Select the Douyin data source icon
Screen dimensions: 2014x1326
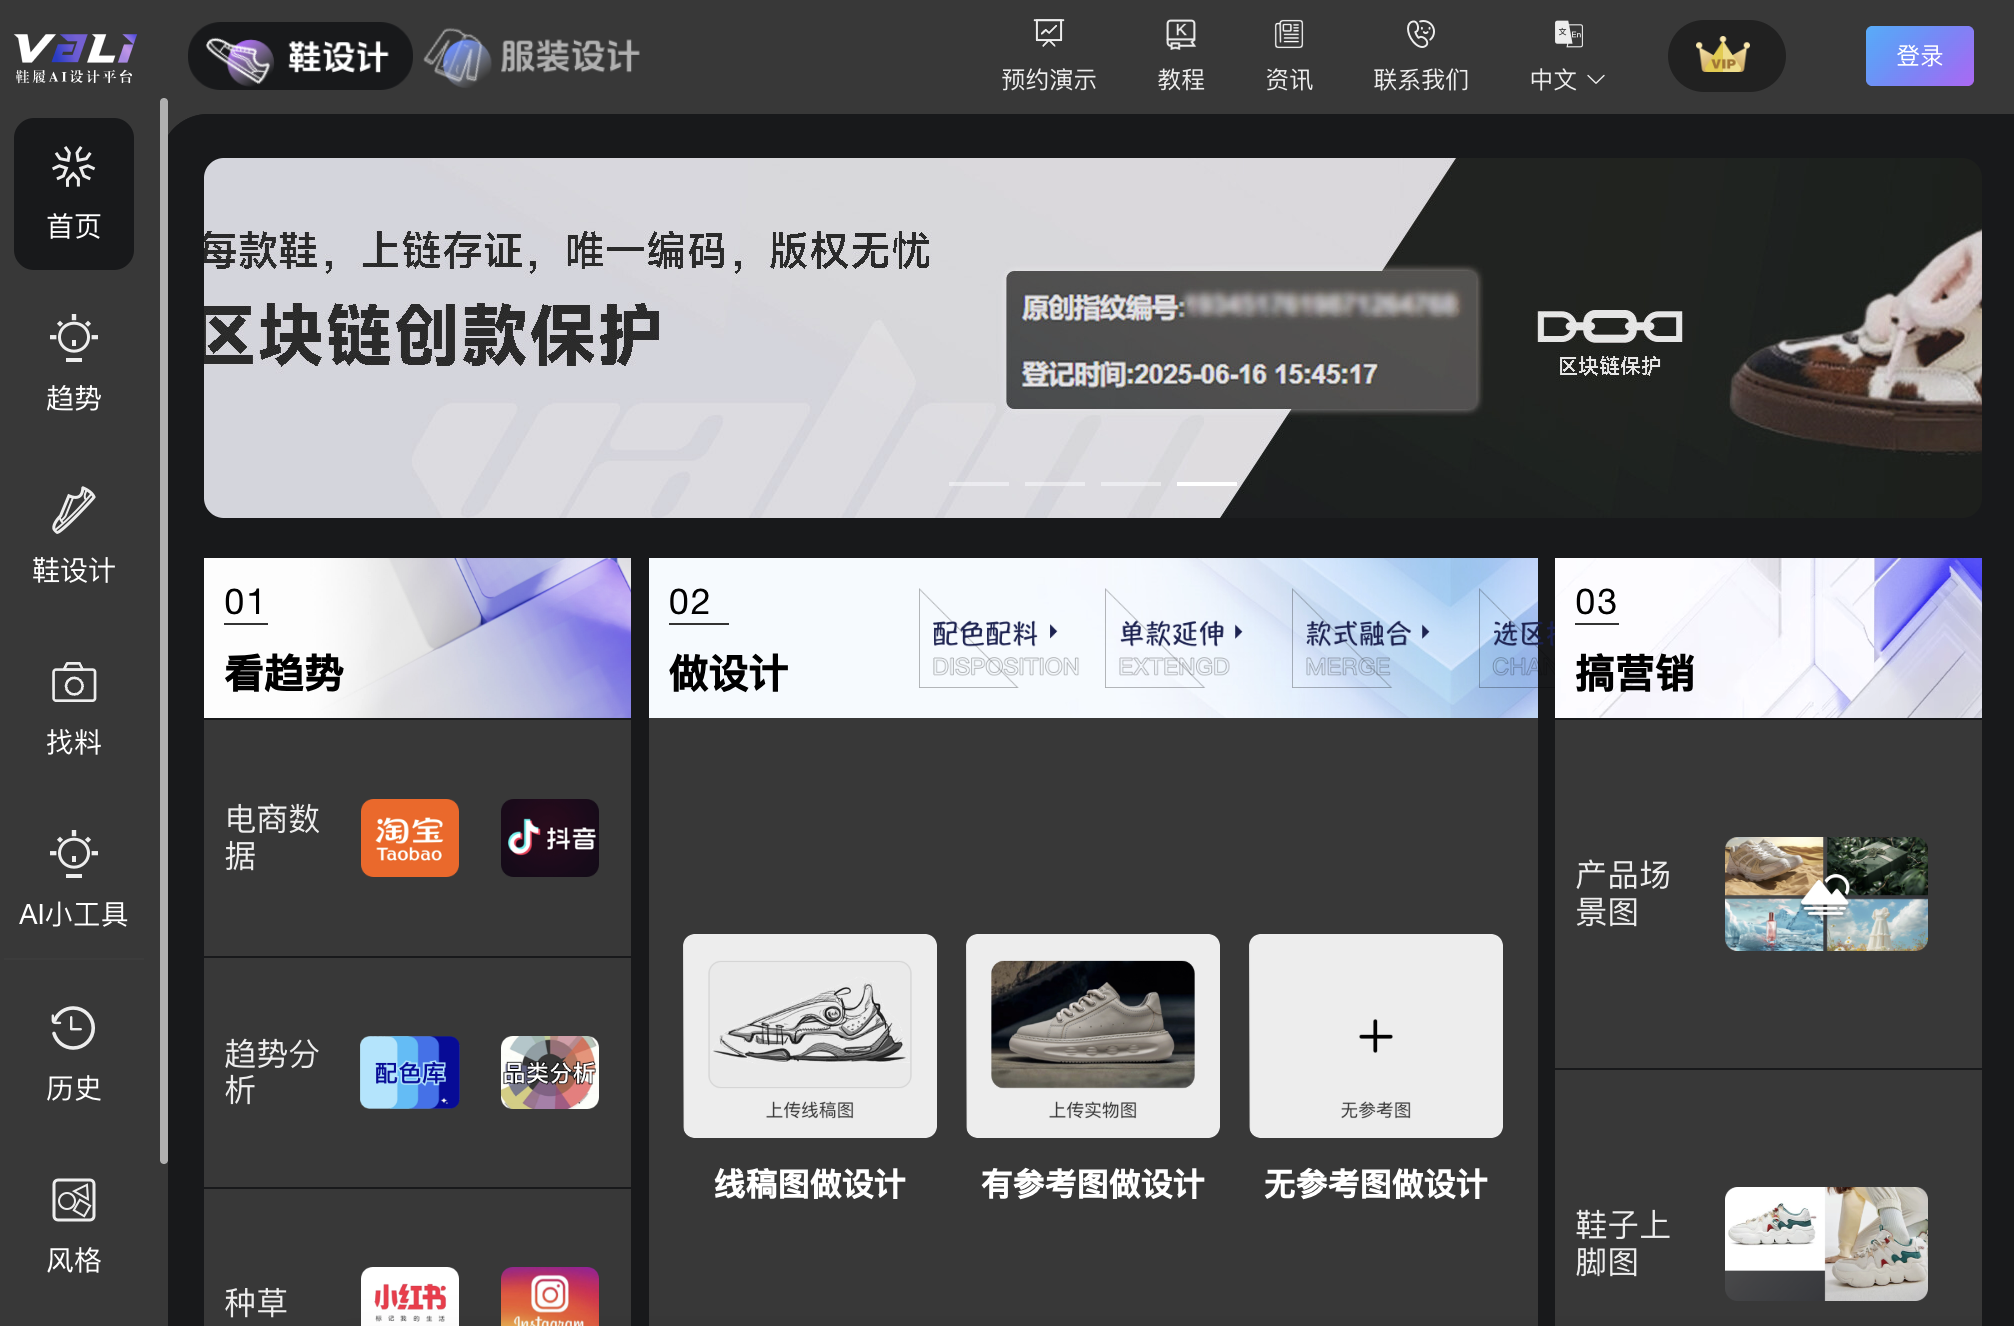coord(549,838)
